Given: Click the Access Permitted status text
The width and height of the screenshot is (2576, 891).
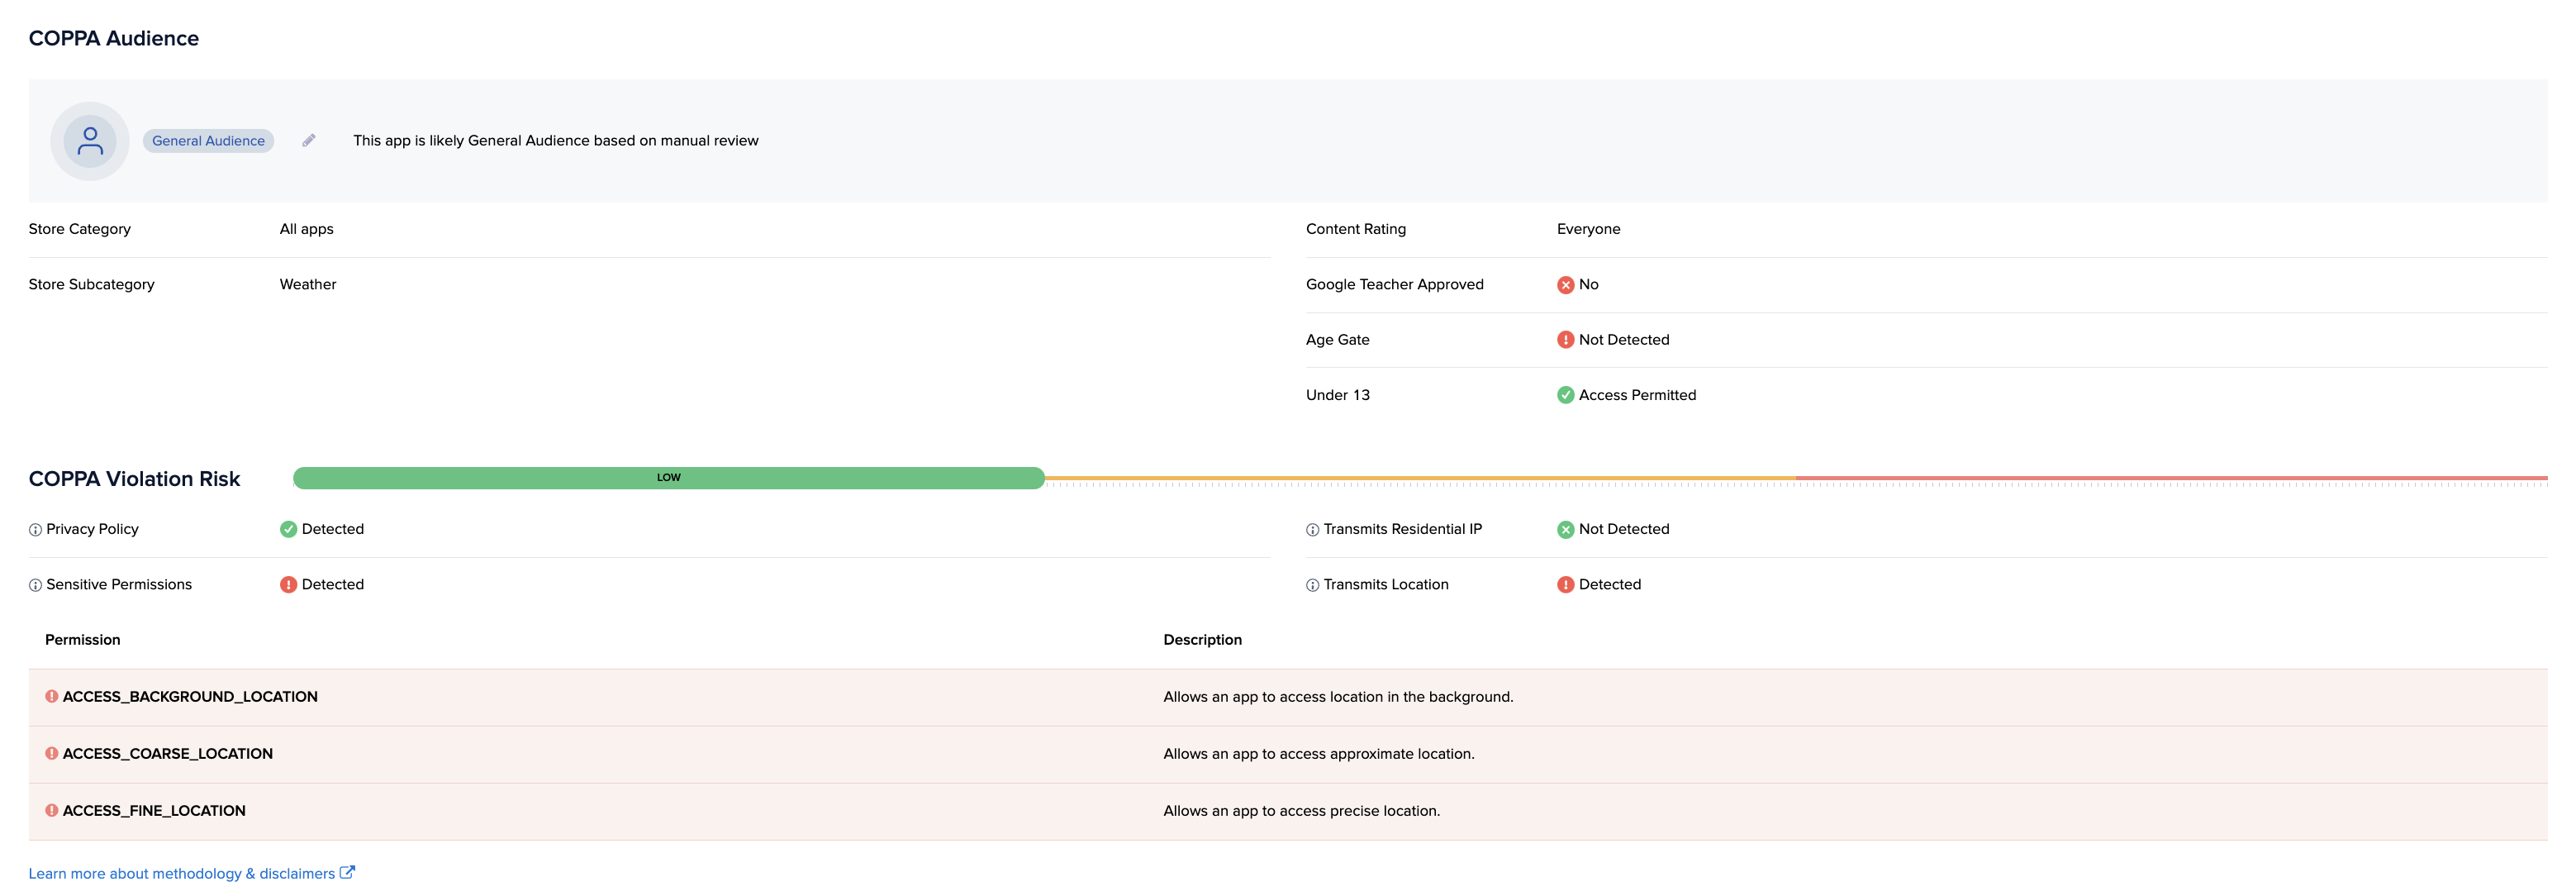Looking at the screenshot, I should point(1637,395).
